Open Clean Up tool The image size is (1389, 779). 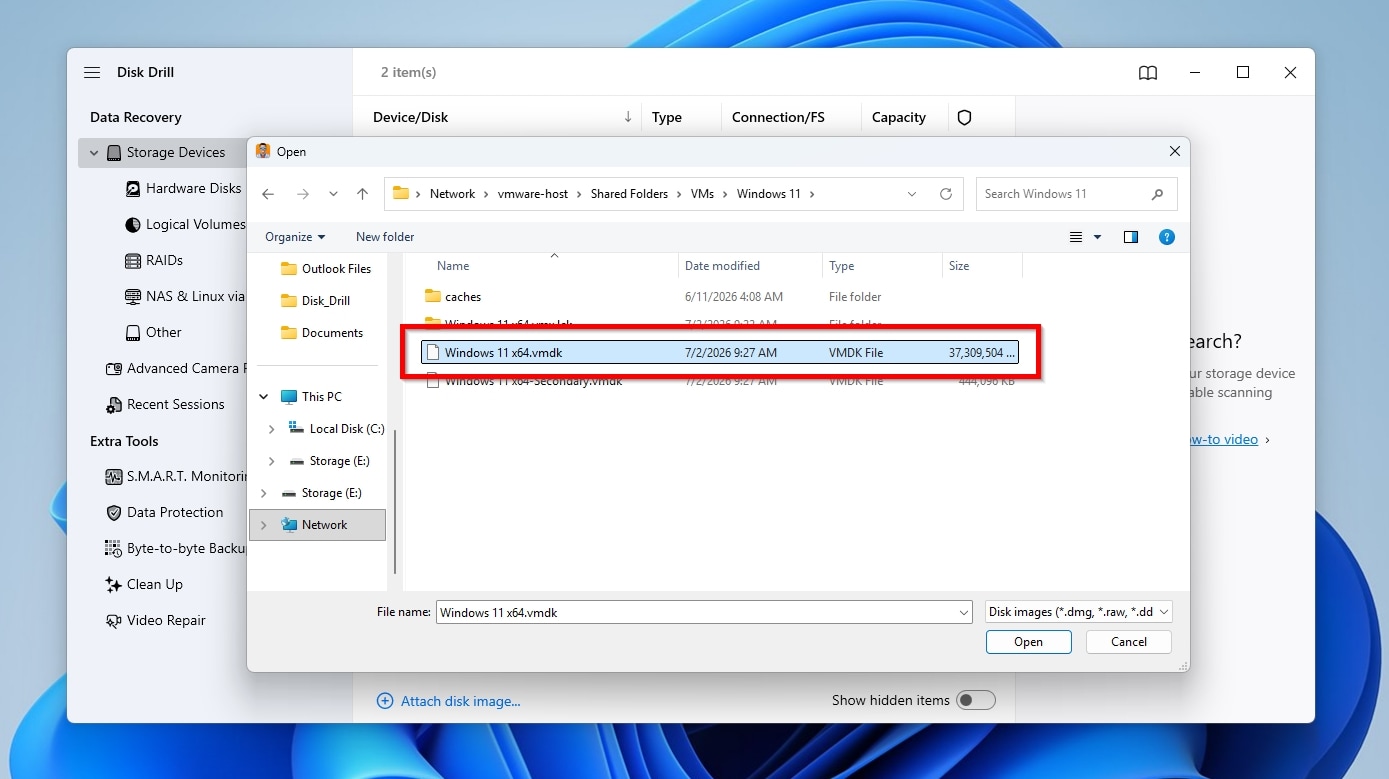pos(144,584)
